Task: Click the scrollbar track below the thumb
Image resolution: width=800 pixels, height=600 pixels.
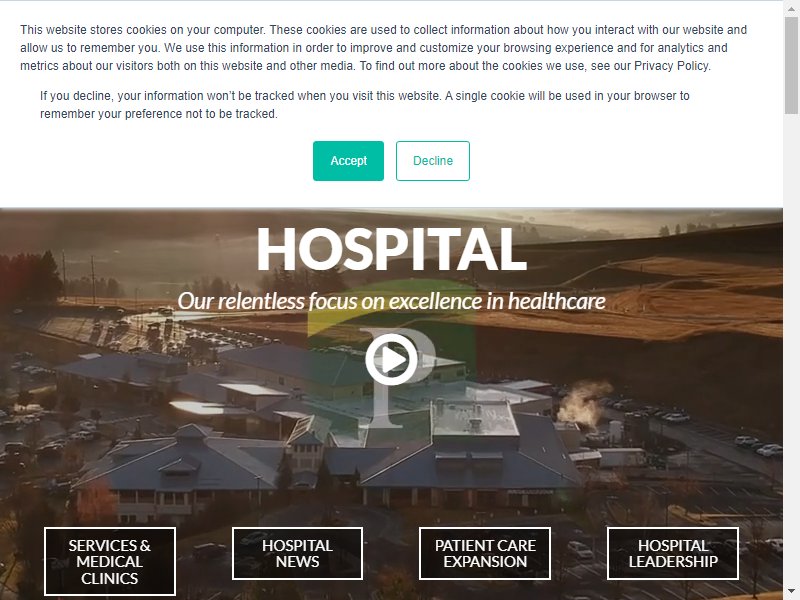Action: tap(791, 352)
